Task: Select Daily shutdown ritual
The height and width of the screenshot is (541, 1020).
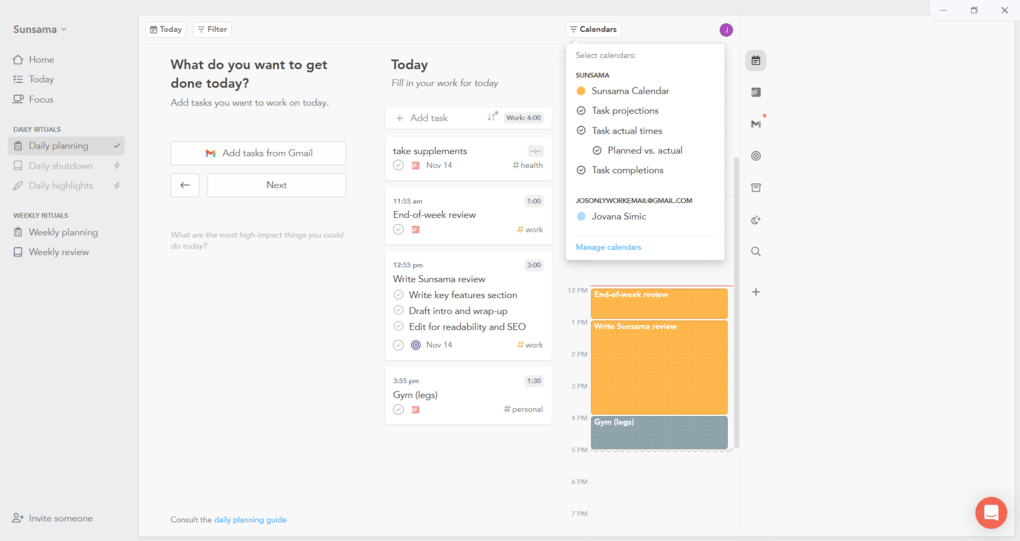Action: click(66, 166)
